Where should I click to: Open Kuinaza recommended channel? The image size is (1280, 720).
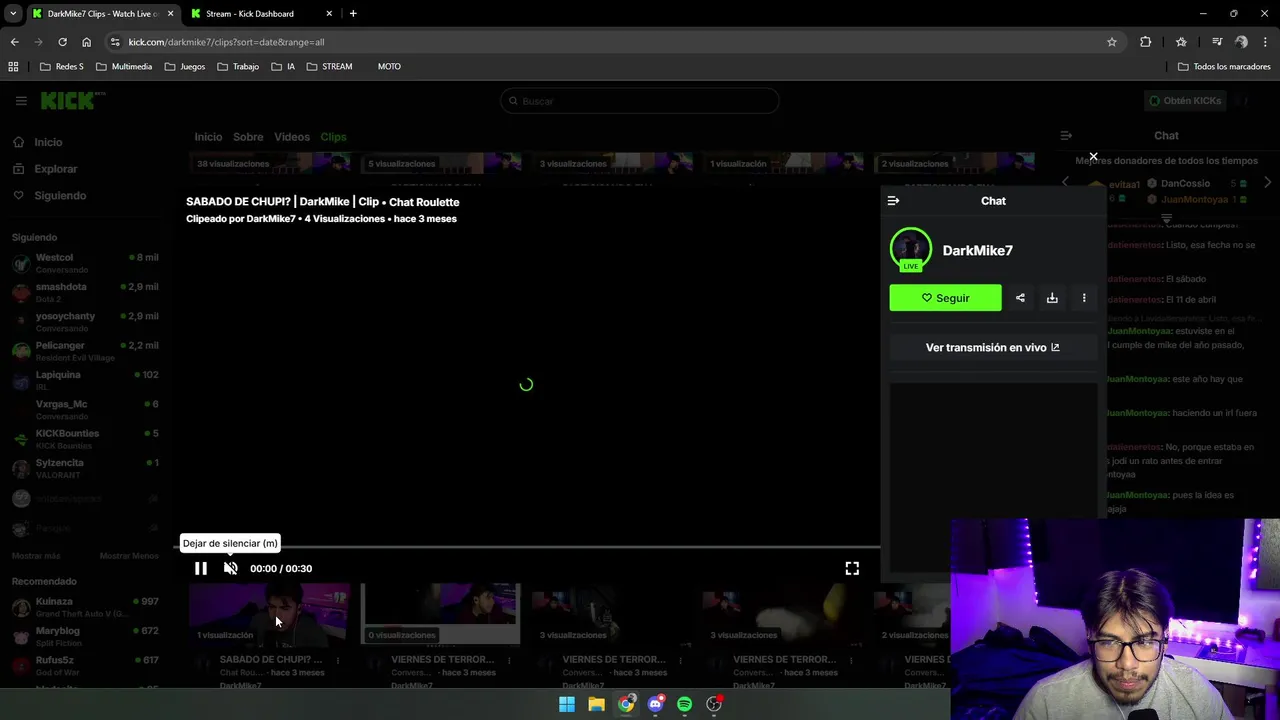coord(85,607)
